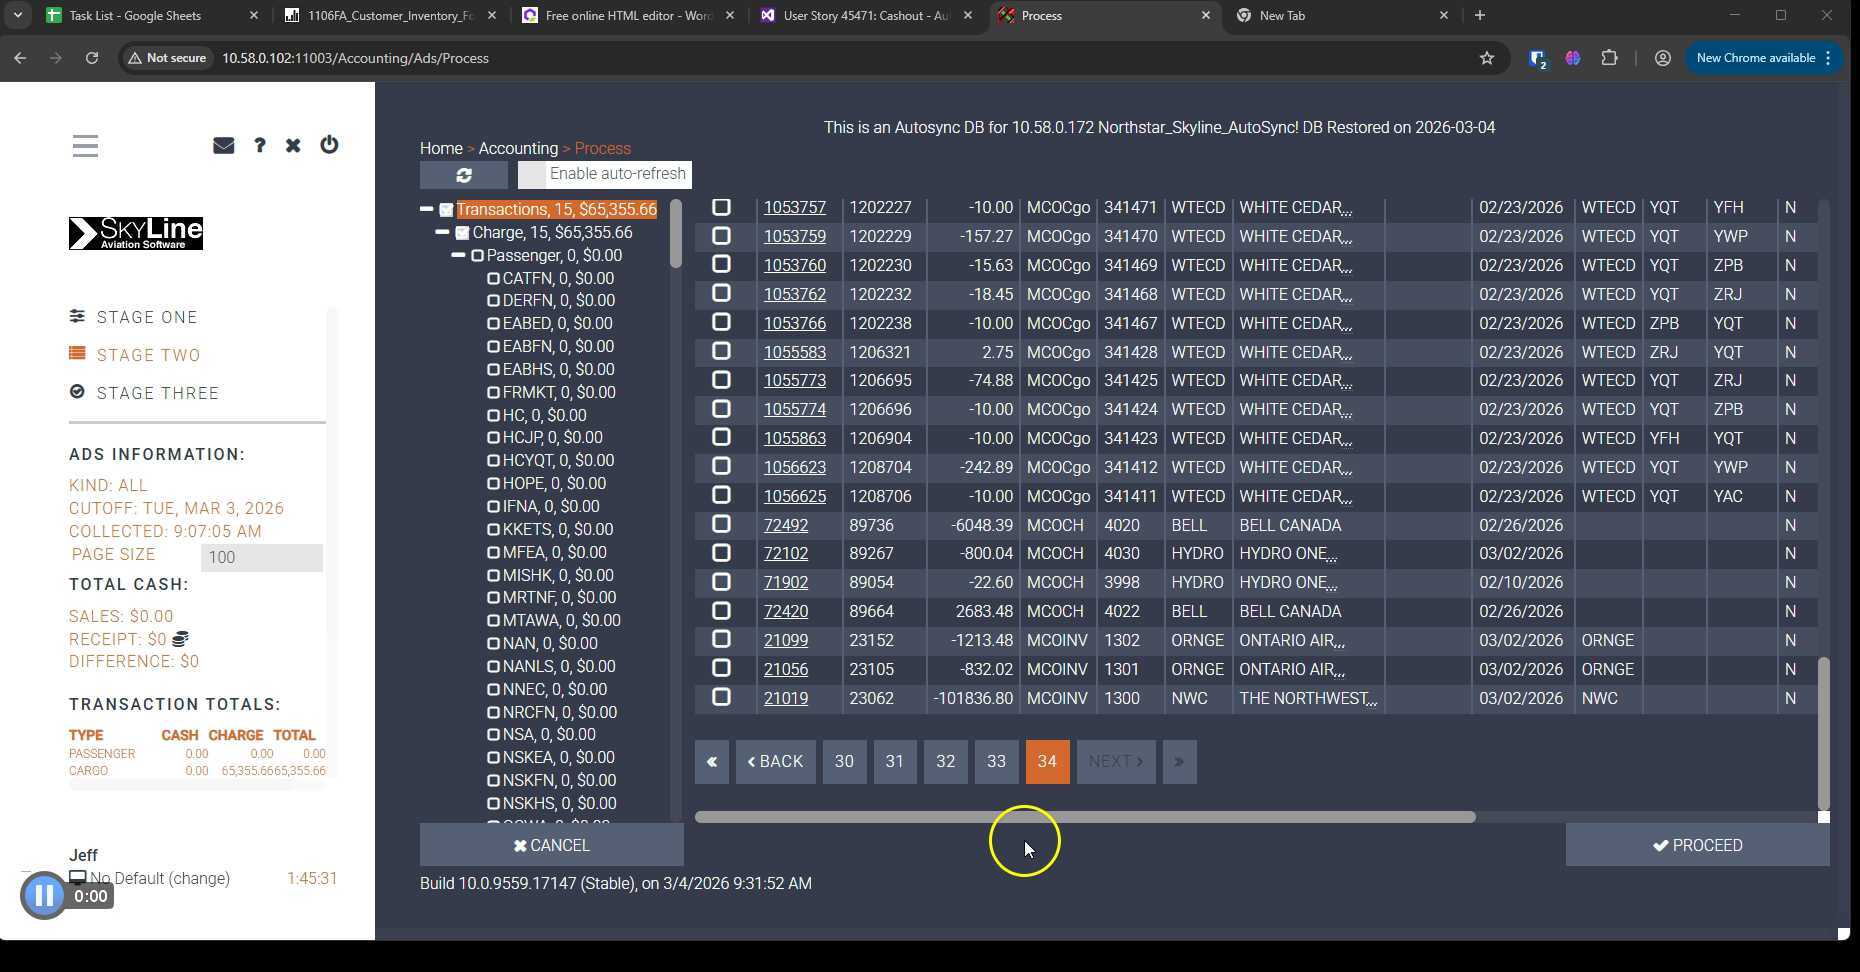1860x972 pixels.
Task: Open help via the question mark icon
Action: pos(259,146)
